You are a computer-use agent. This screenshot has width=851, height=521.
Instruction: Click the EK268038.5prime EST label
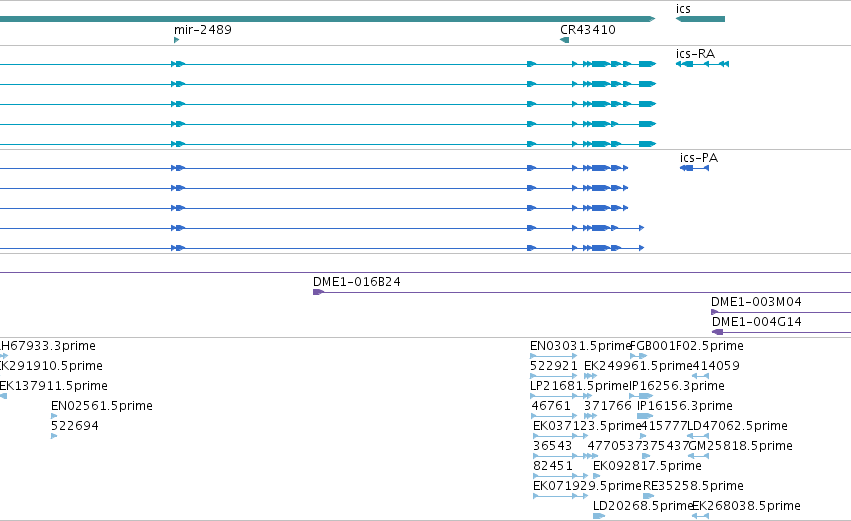[x=746, y=506]
